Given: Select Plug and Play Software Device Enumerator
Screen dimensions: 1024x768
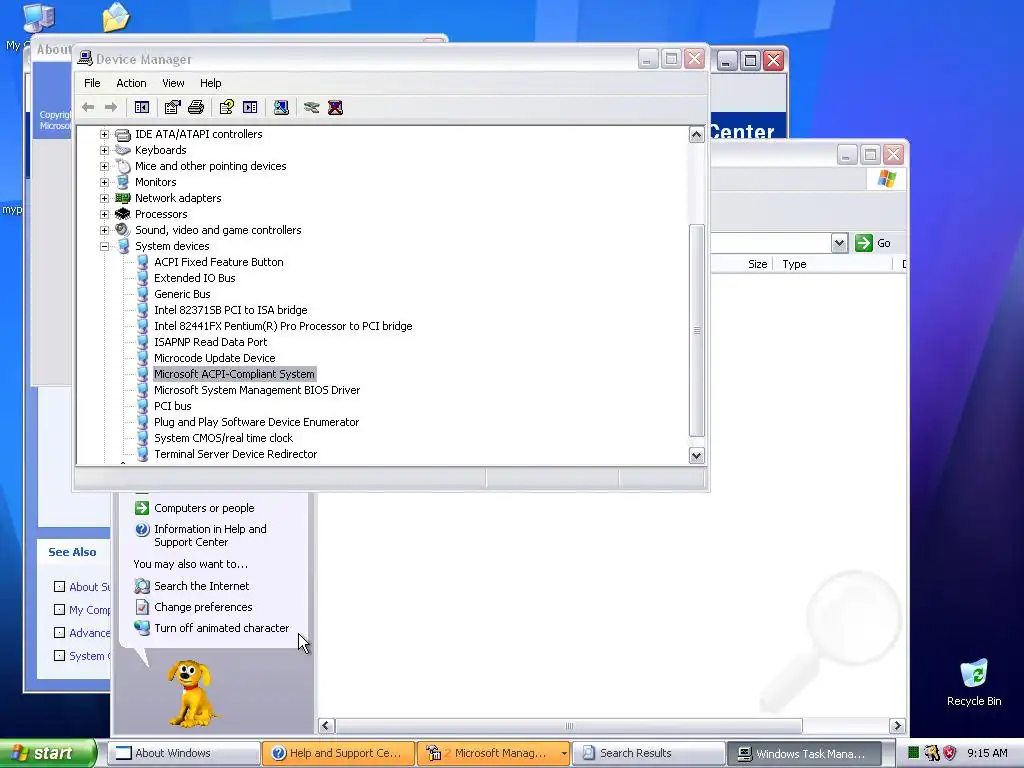Looking at the screenshot, I should pyautogui.click(x=257, y=422).
